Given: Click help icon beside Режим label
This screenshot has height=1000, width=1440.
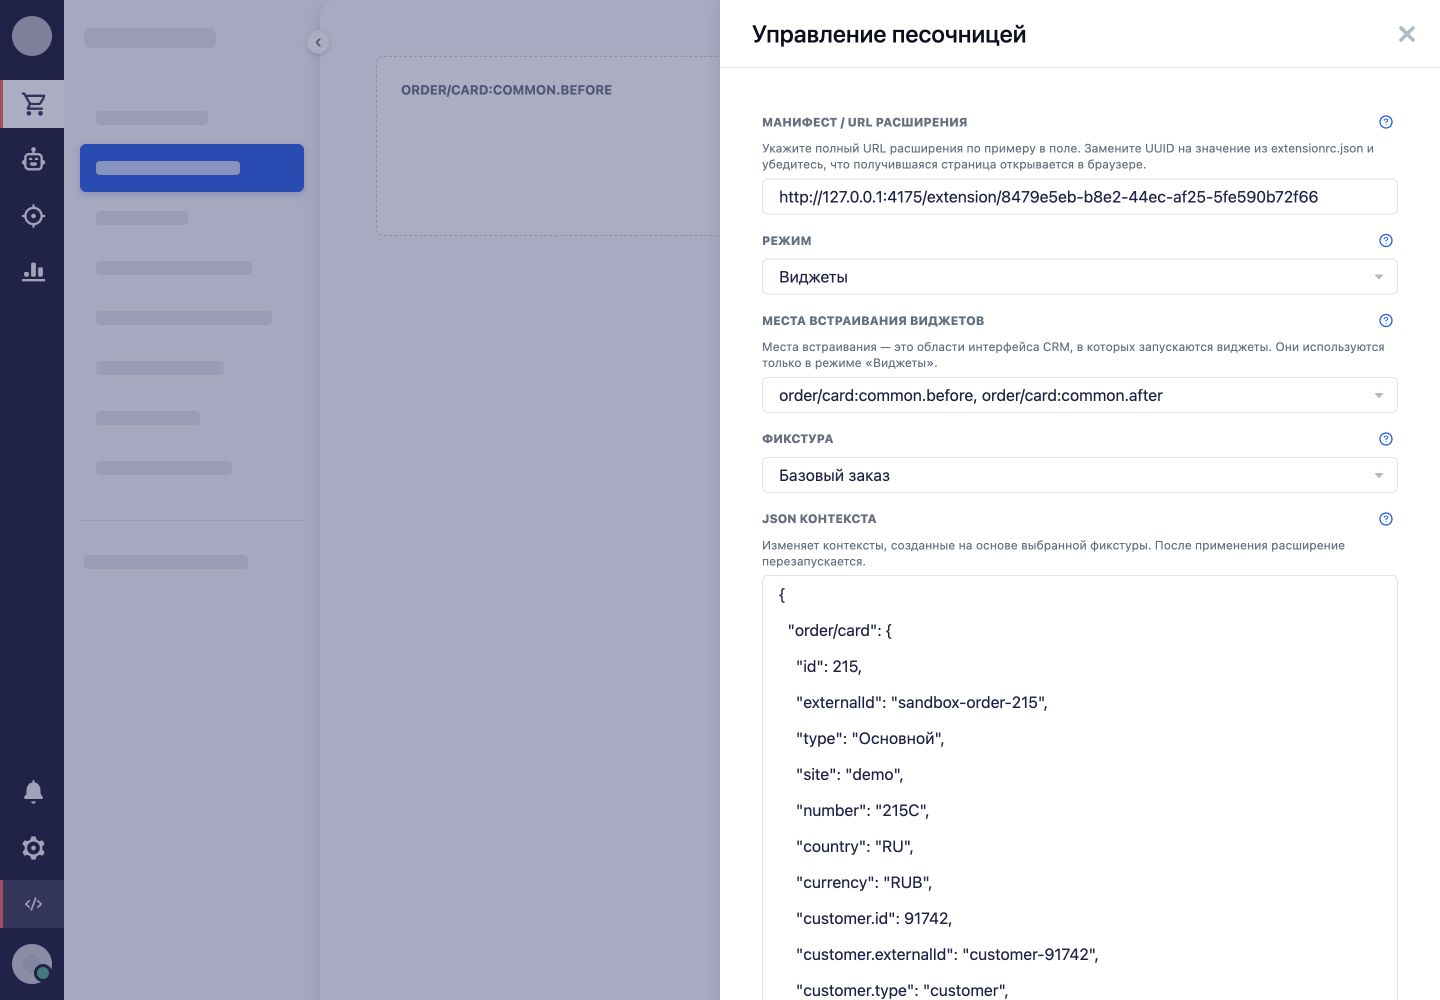Looking at the screenshot, I should [1386, 240].
